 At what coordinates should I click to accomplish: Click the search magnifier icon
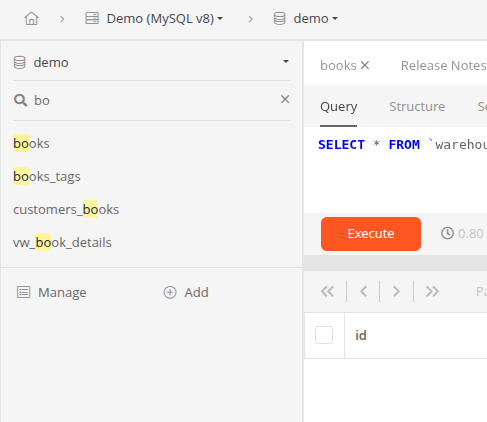[x=20, y=100]
